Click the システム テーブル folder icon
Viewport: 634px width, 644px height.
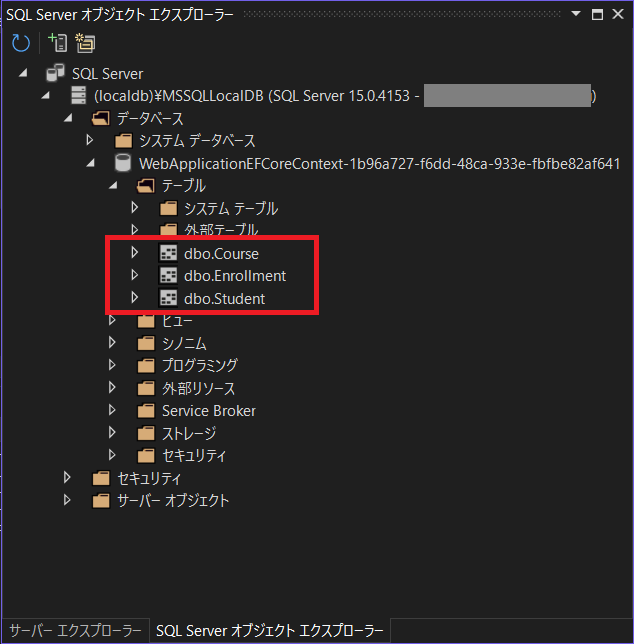click(x=168, y=208)
